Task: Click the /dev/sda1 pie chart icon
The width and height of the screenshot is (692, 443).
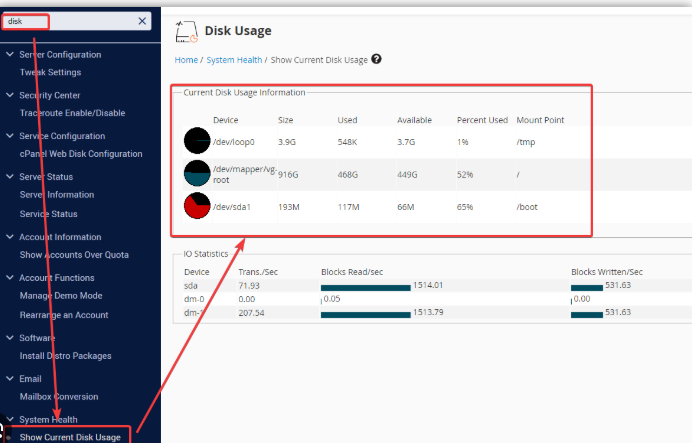Action: click(197, 206)
